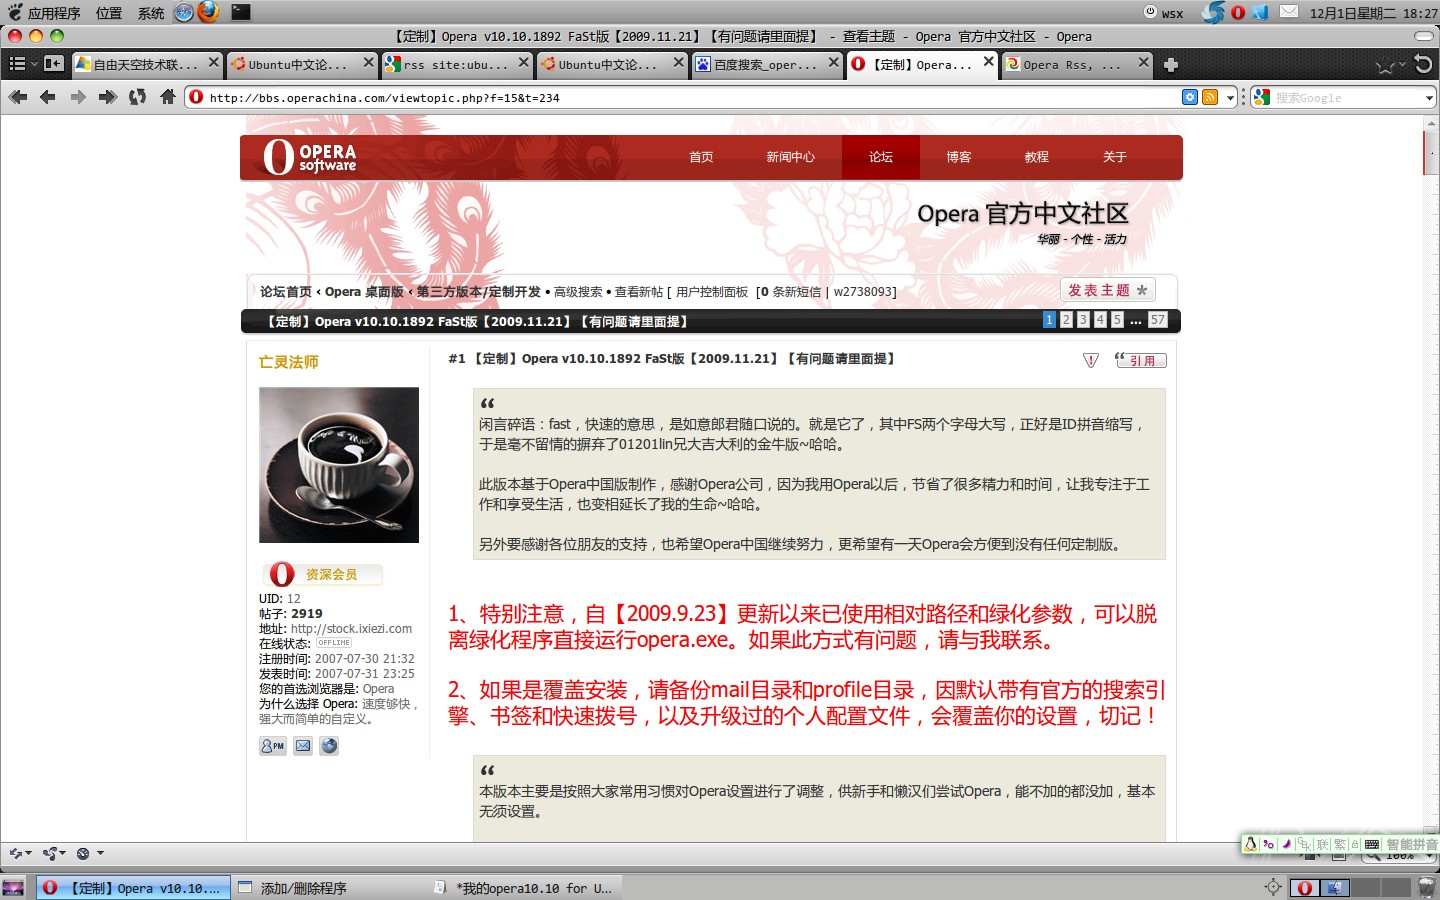This screenshot has height=900, width=1440.
Task: Open http://stock.ixiezi.com address link
Action: (351, 629)
